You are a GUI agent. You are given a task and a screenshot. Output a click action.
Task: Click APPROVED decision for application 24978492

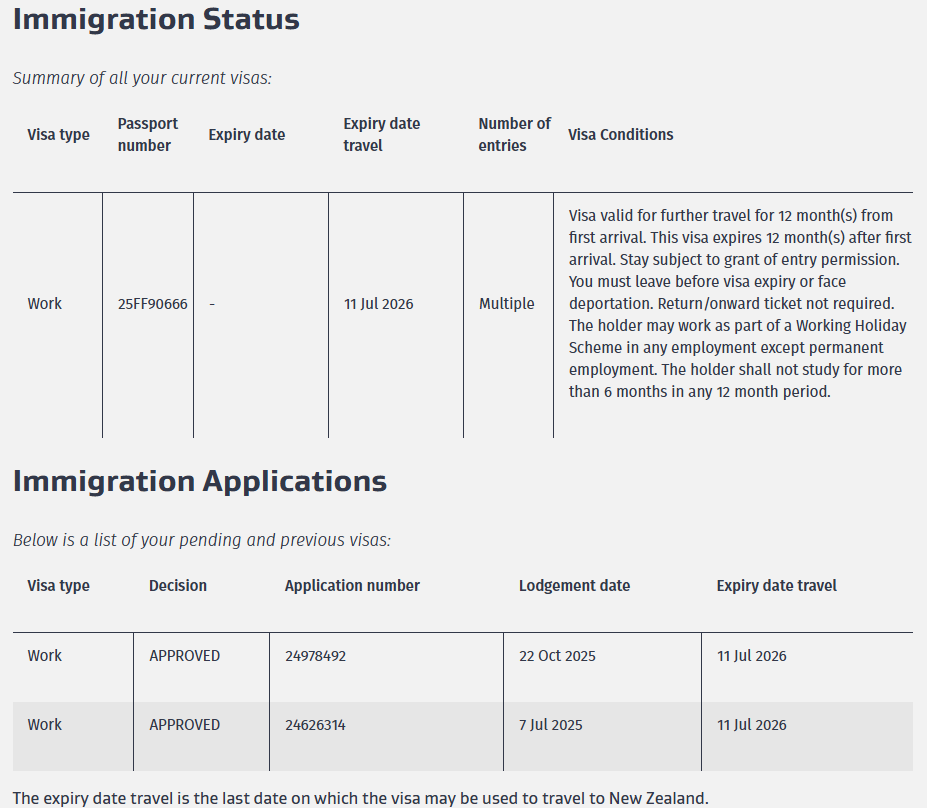(x=184, y=656)
